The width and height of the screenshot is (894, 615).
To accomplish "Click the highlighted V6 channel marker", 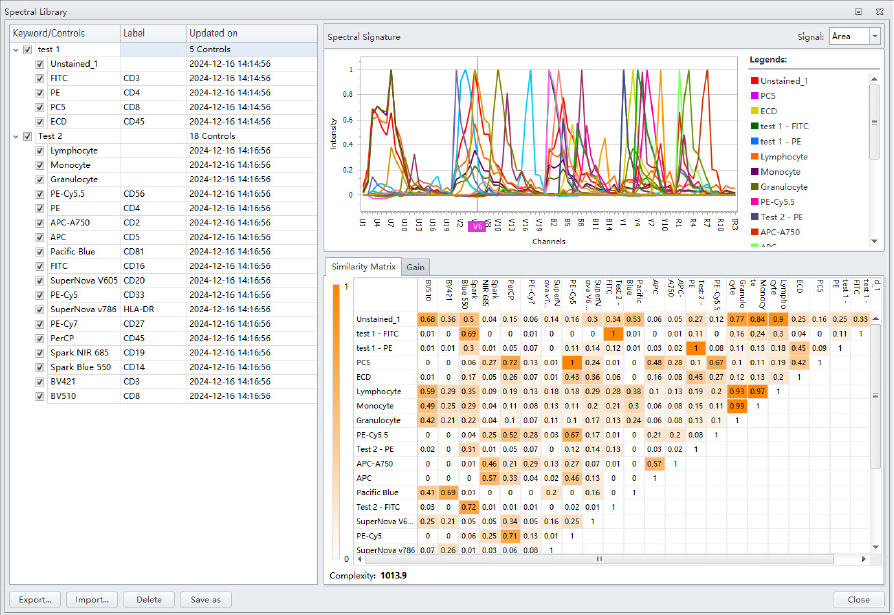I will [477, 226].
